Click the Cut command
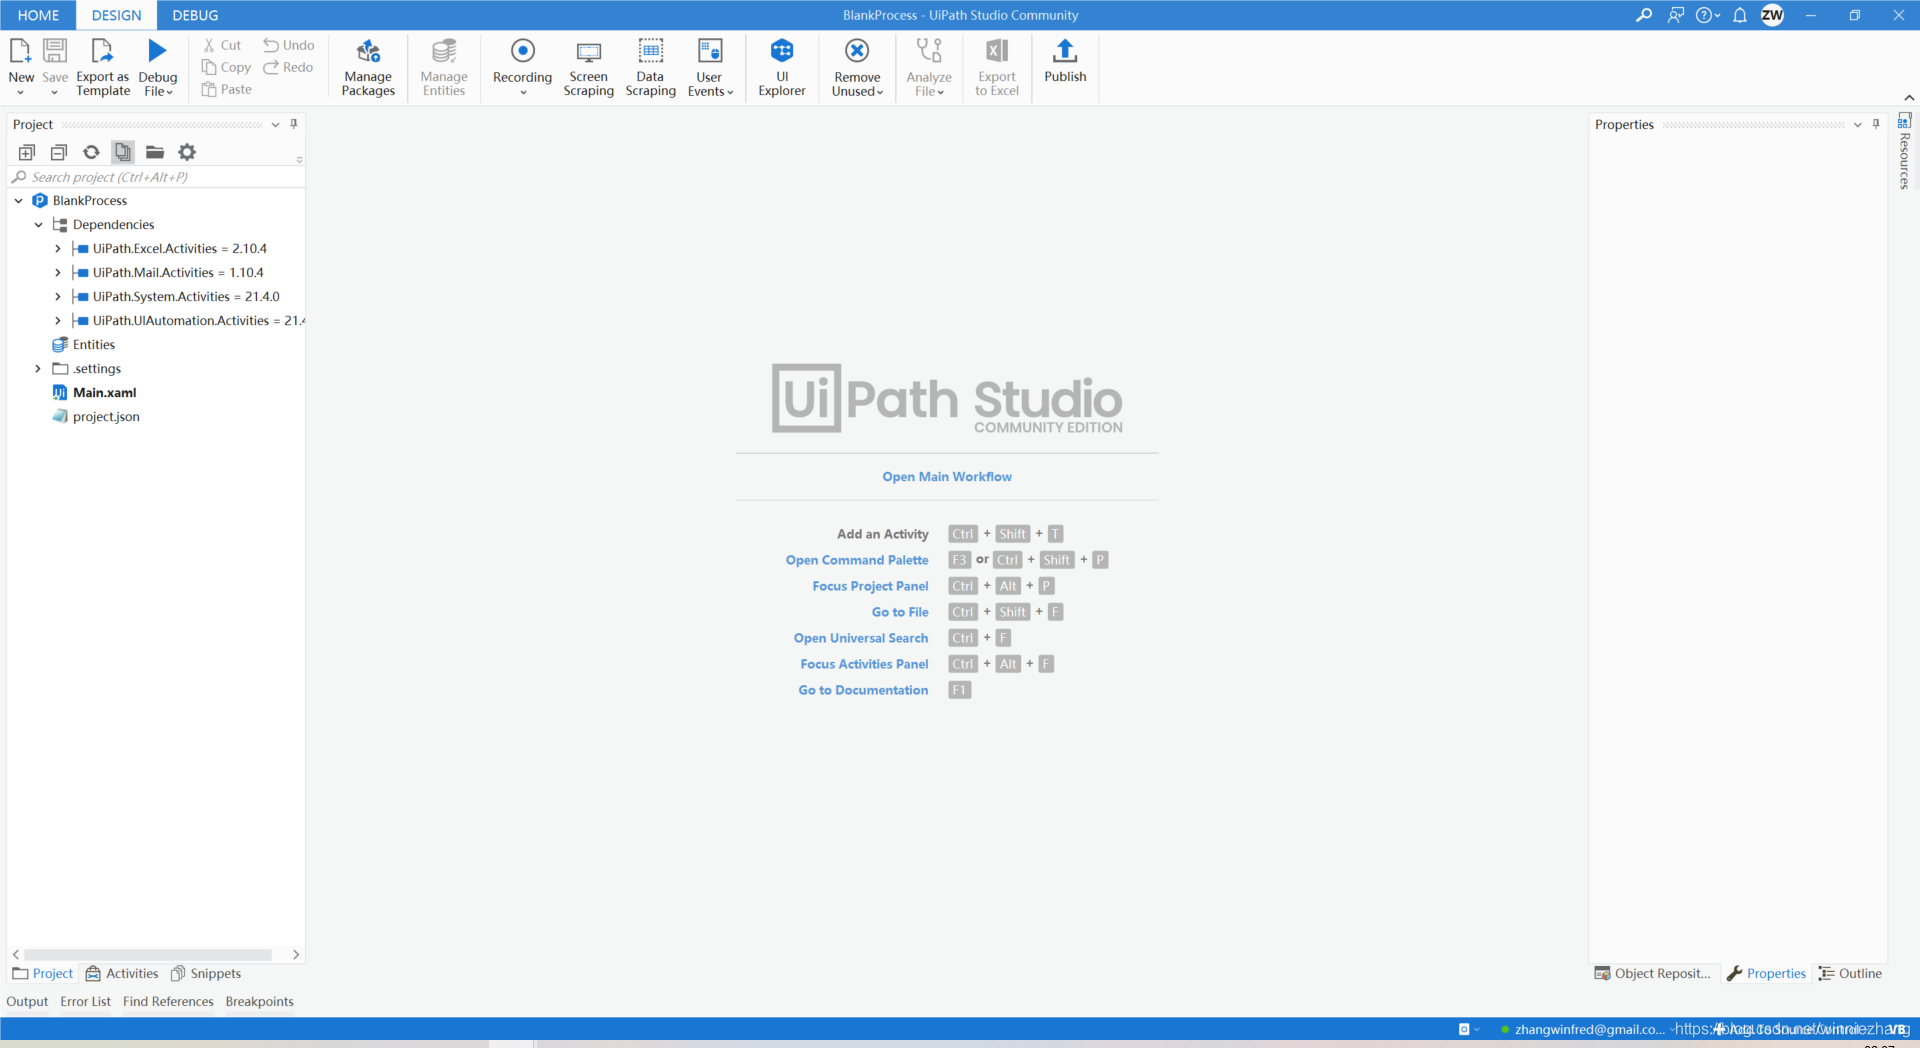1920x1048 pixels. (223, 45)
